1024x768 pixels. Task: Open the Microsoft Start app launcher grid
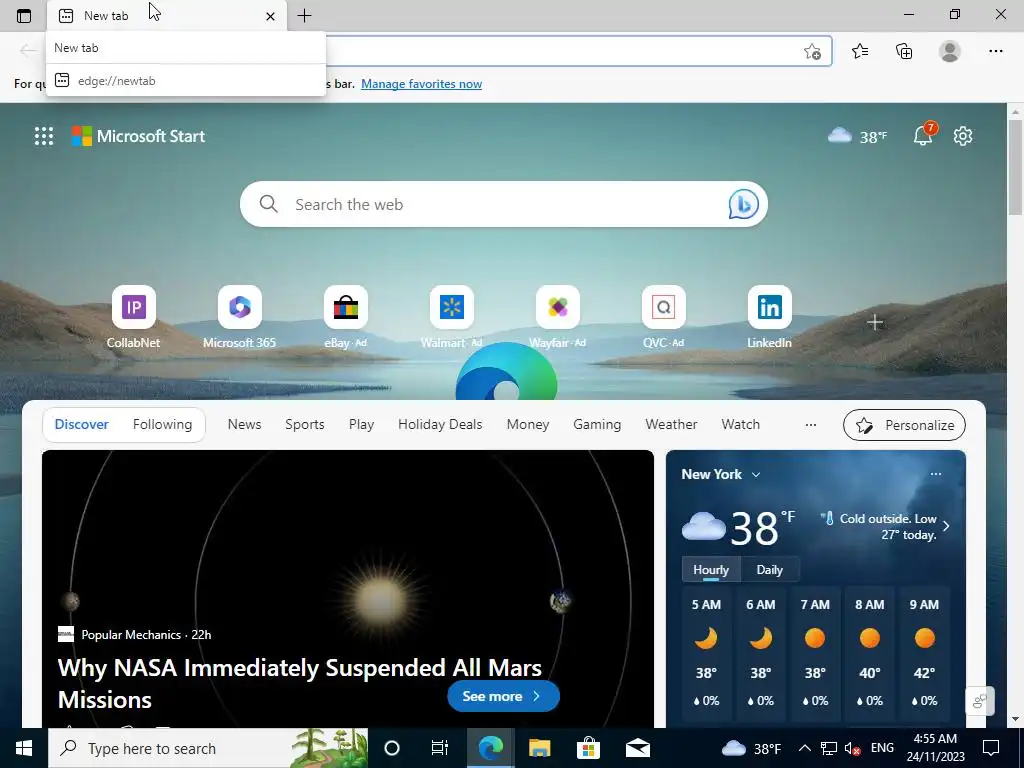(x=44, y=136)
